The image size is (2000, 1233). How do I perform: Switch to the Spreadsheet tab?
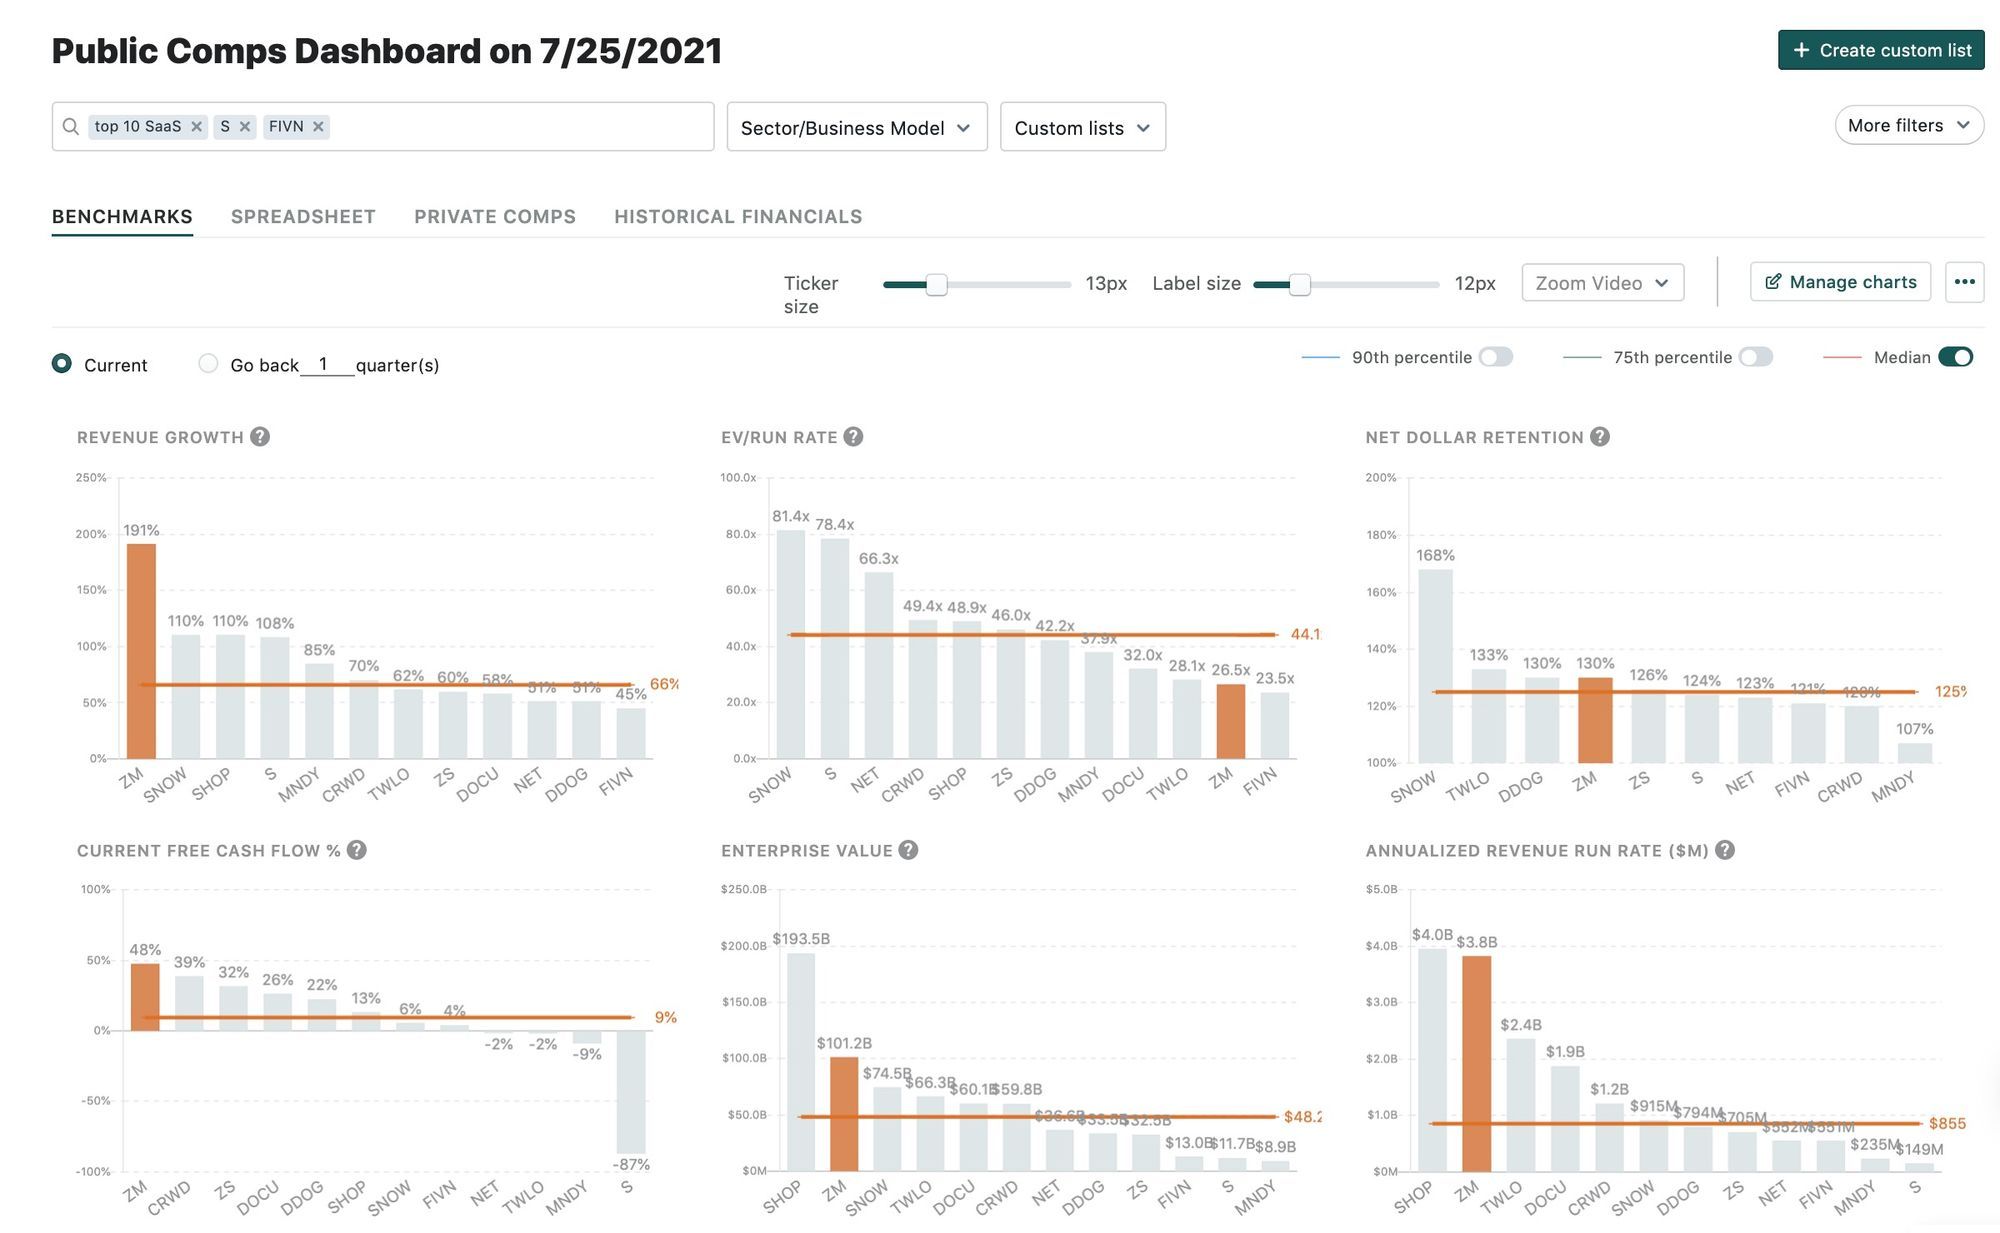click(x=302, y=216)
